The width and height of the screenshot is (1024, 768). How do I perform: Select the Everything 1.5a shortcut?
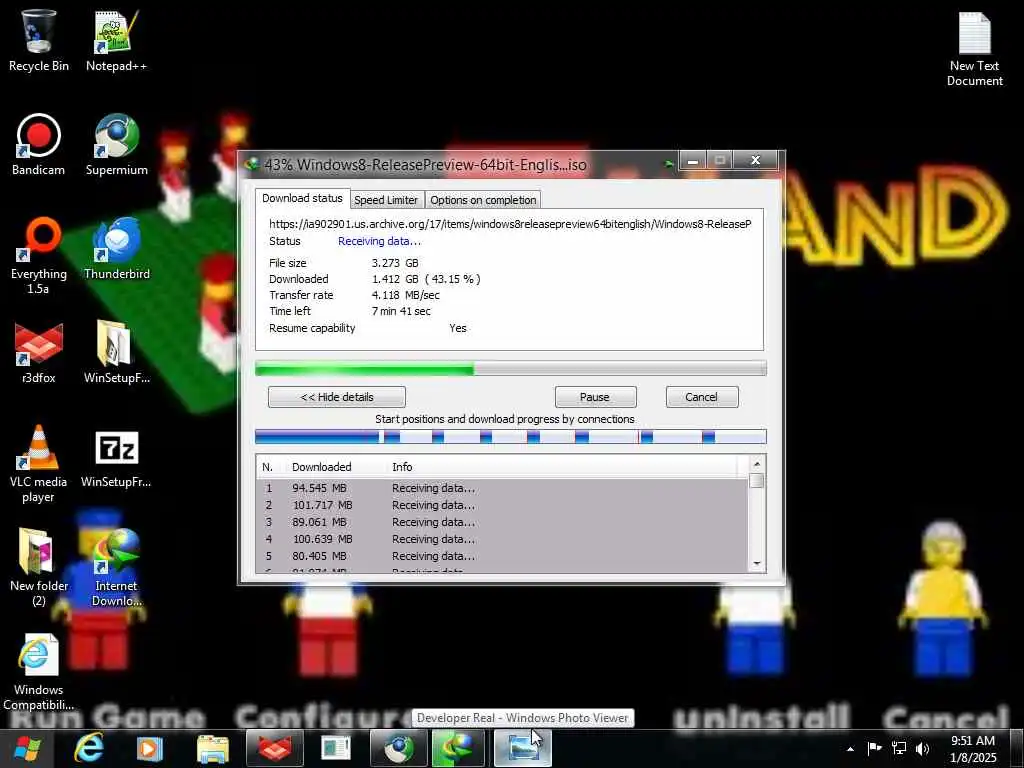tap(39, 256)
